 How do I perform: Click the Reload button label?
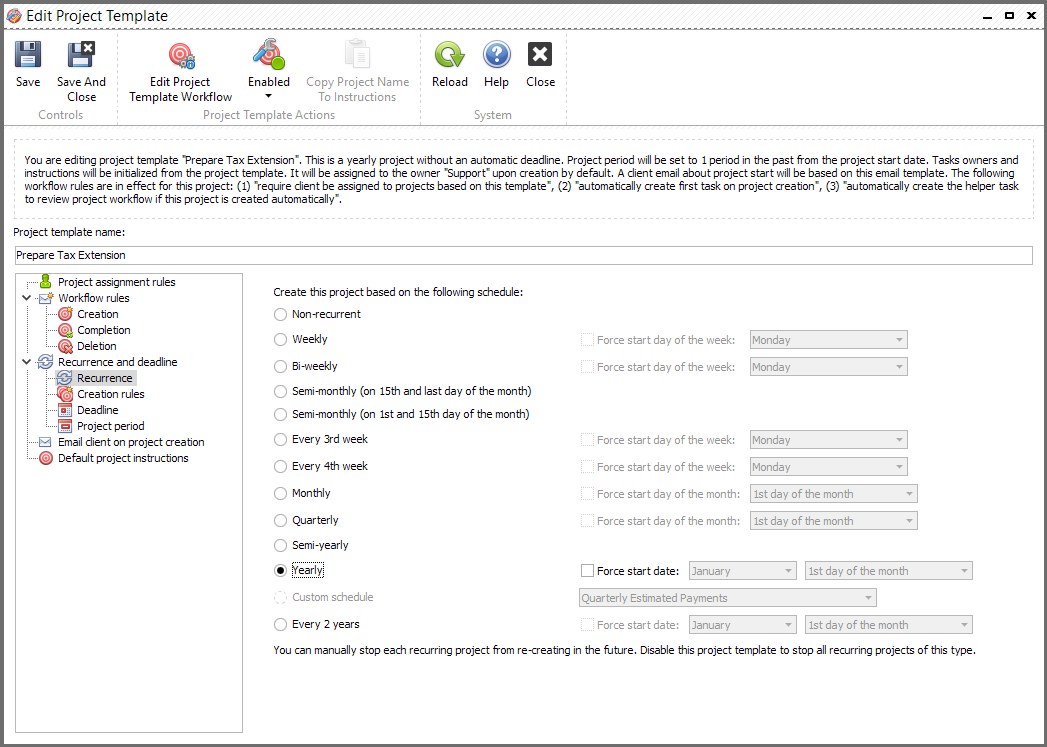[x=449, y=81]
